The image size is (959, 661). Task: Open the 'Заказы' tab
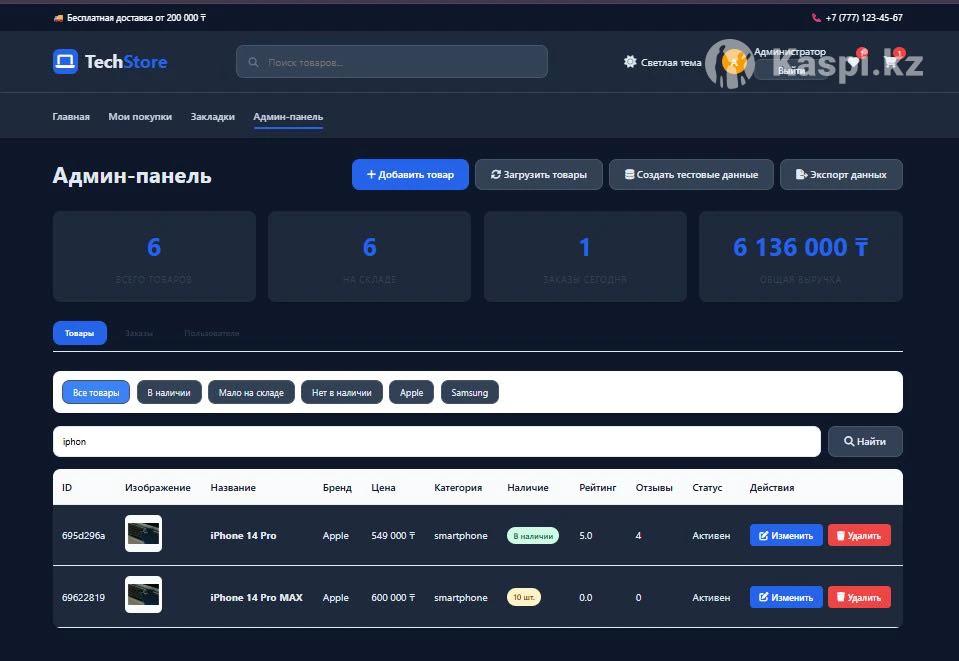(139, 333)
